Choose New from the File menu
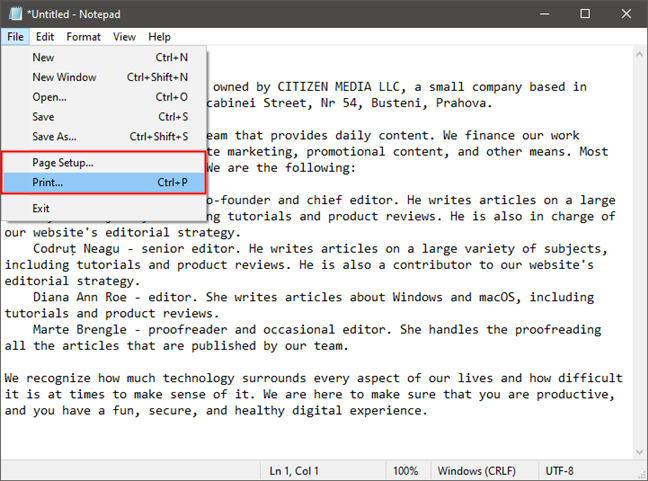Image resolution: width=648 pixels, height=481 pixels. coord(104,57)
